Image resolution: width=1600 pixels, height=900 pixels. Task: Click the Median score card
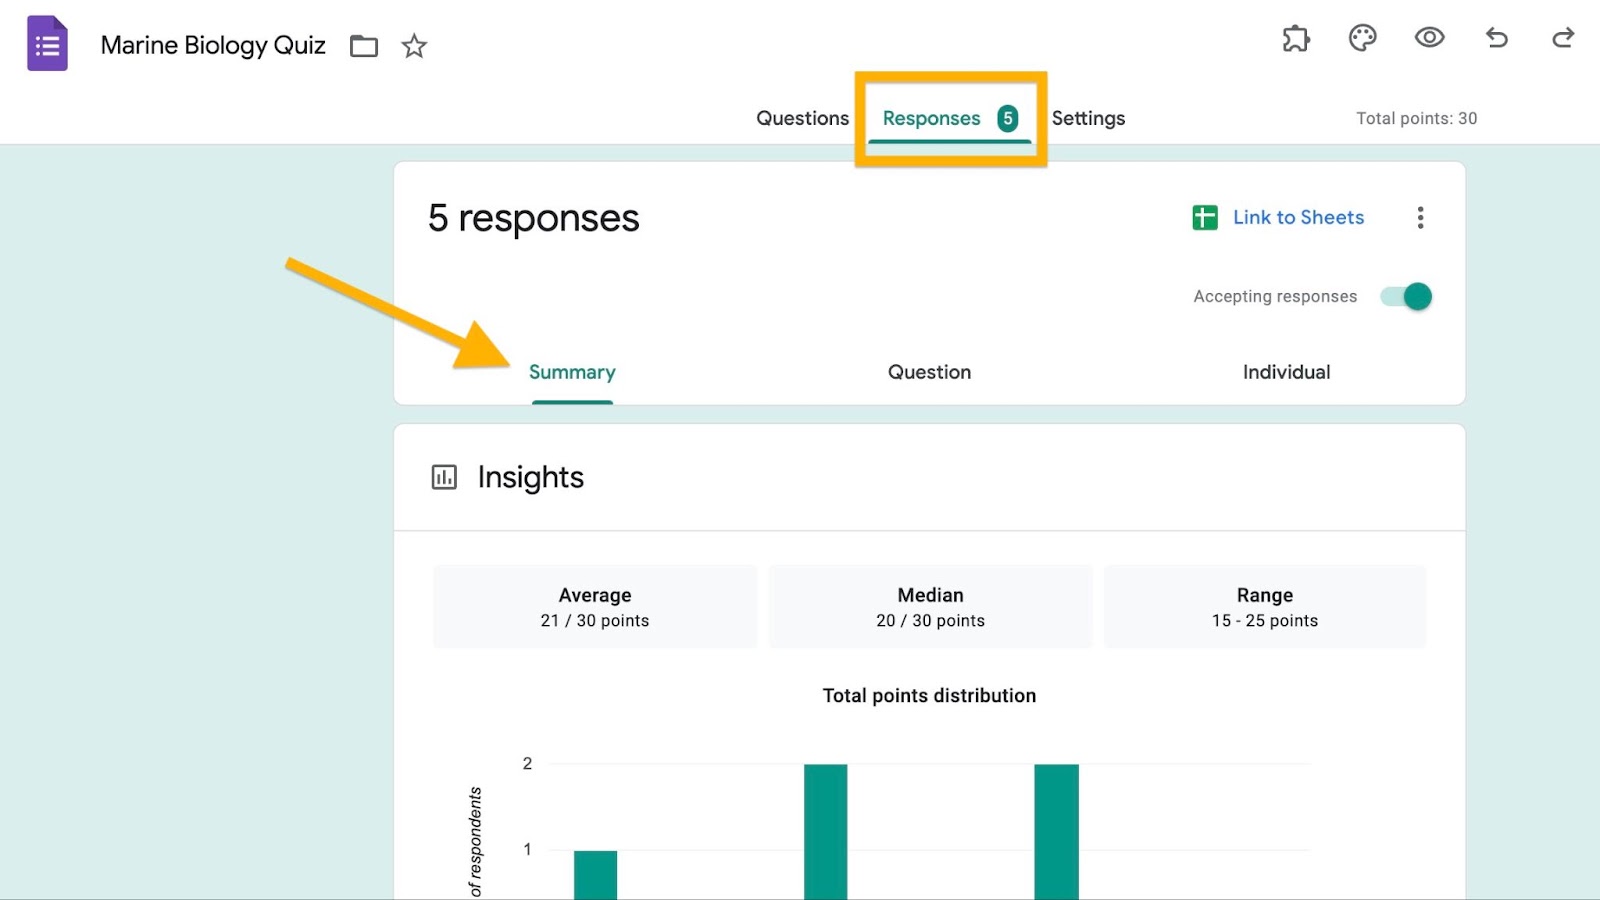tap(930, 607)
